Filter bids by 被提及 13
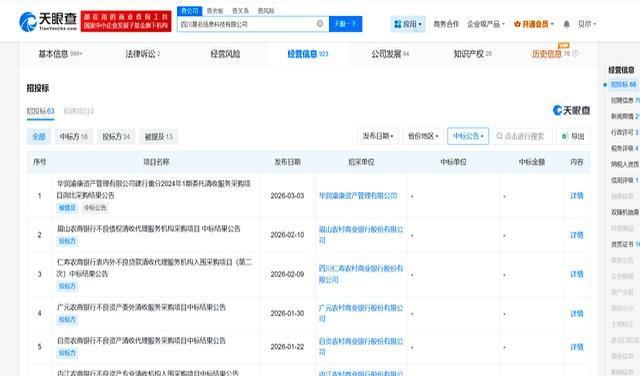 [158, 136]
